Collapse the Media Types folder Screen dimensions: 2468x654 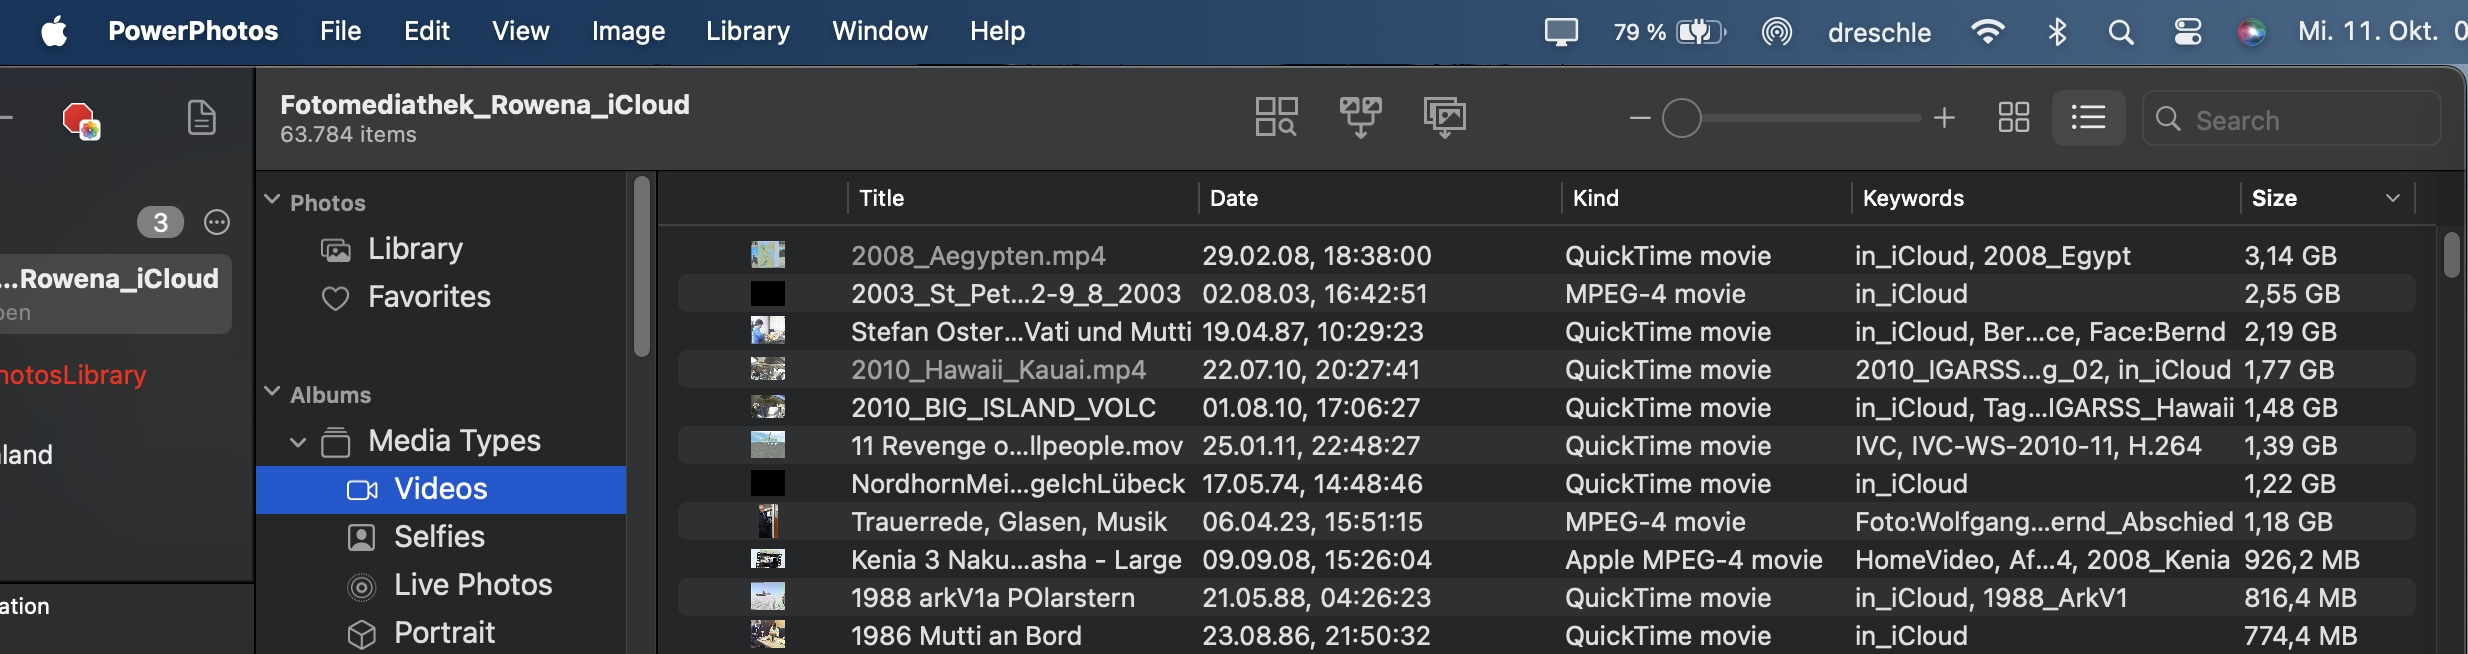coord(298,442)
